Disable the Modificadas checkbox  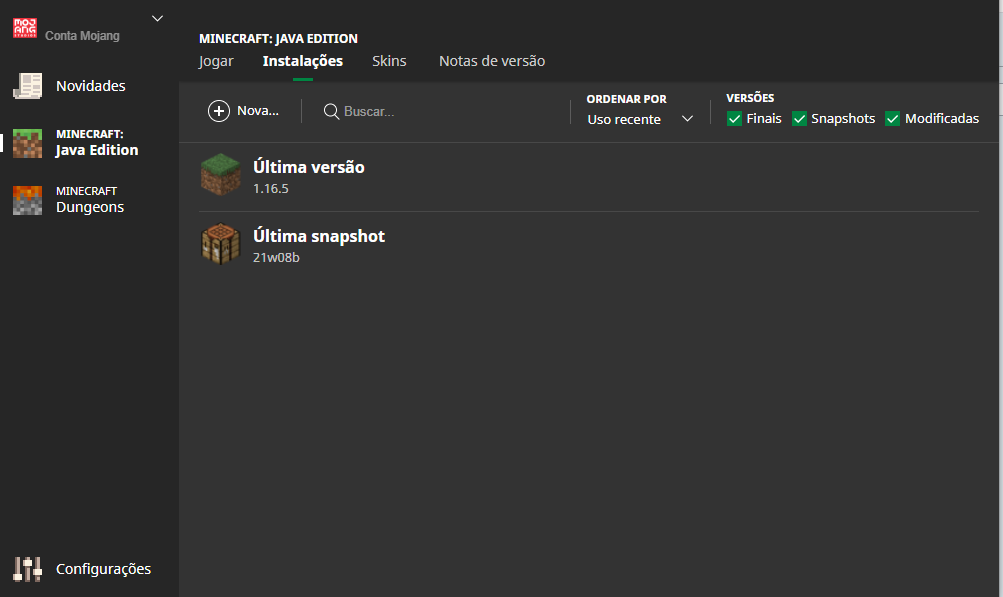click(x=893, y=119)
